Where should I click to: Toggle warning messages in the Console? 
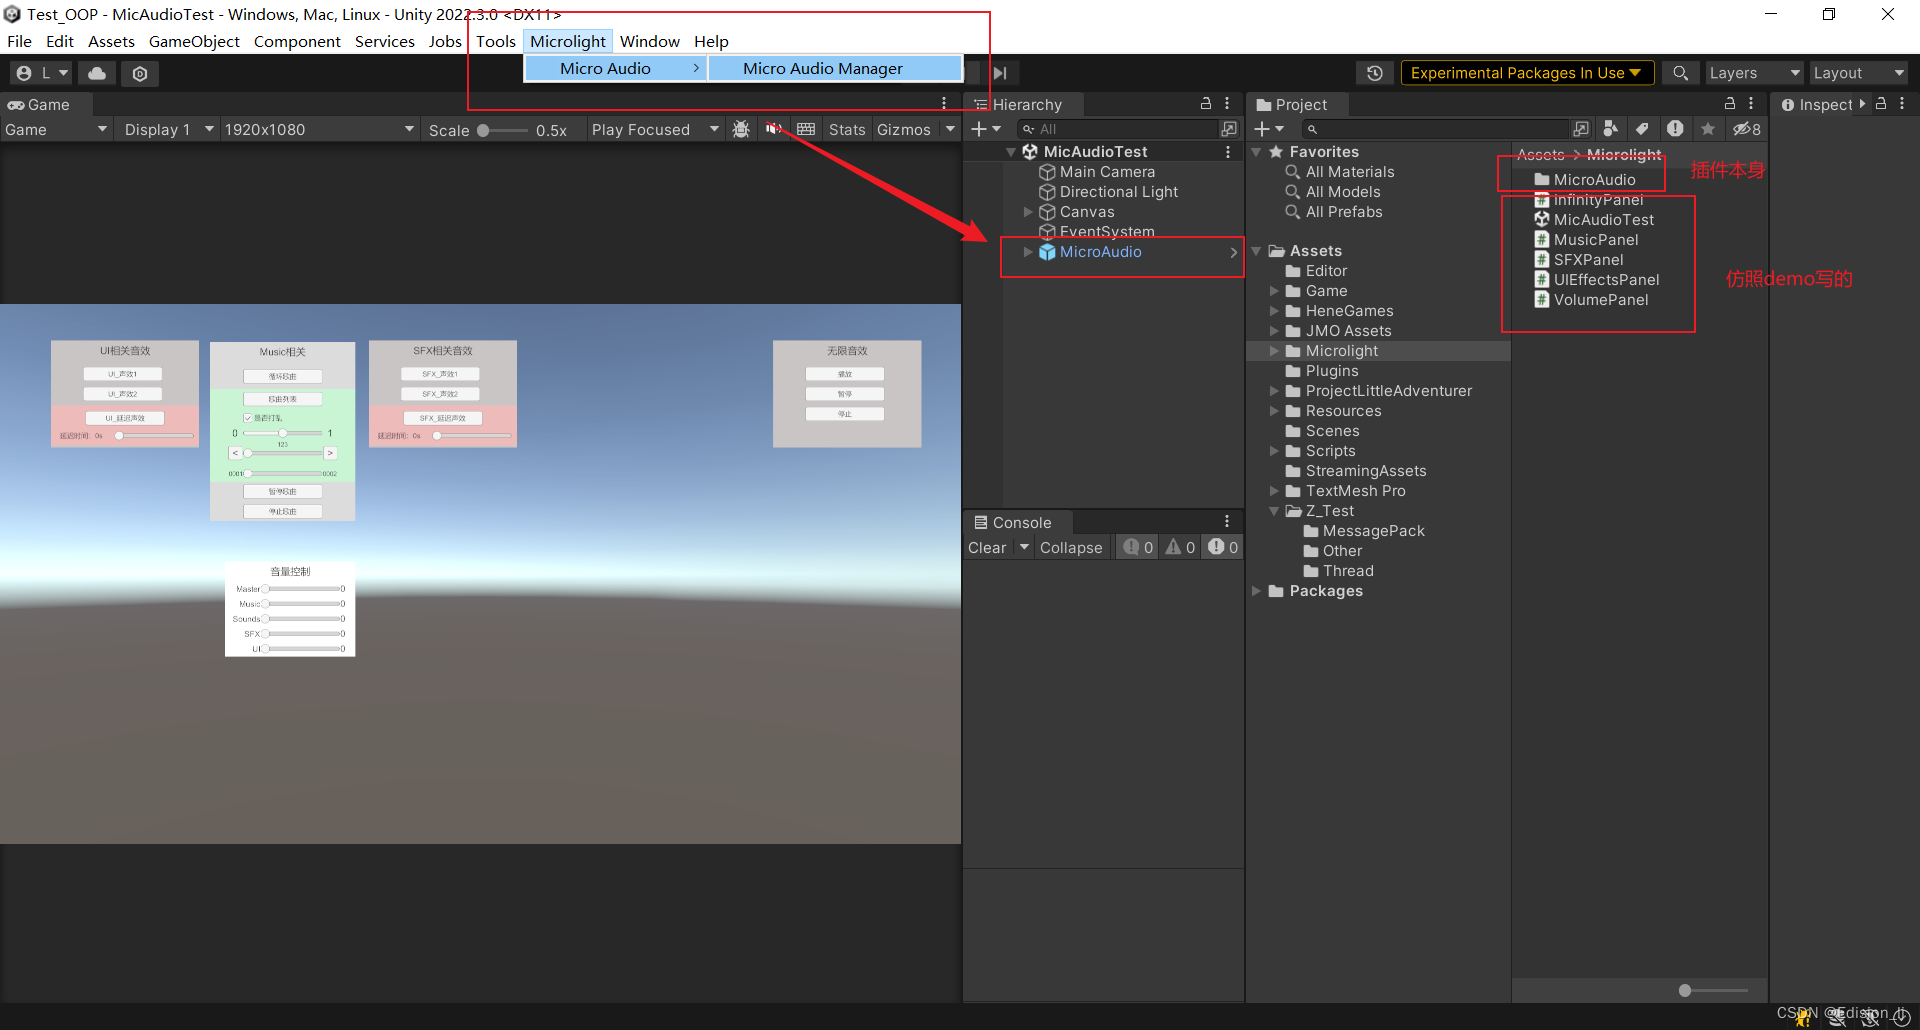tap(1179, 547)
